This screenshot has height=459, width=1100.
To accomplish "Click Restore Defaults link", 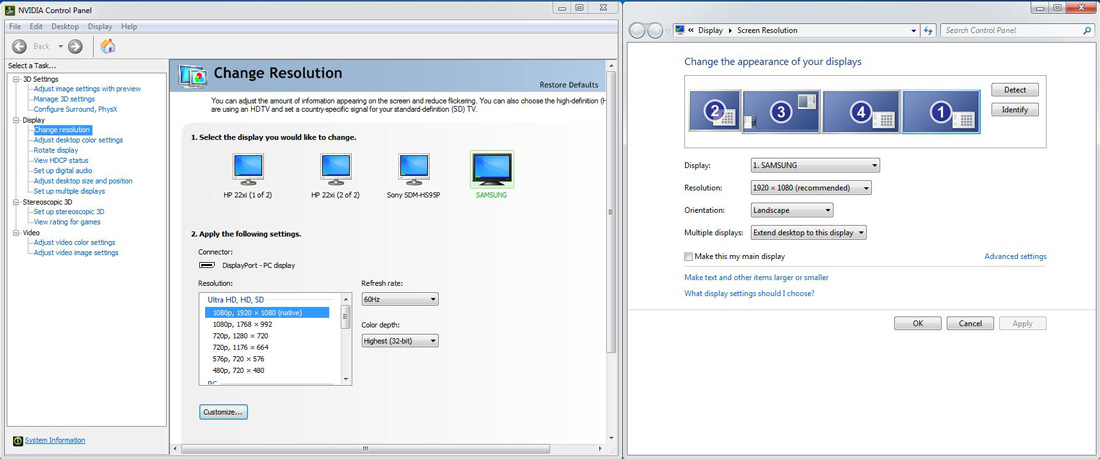I will 569,85.
